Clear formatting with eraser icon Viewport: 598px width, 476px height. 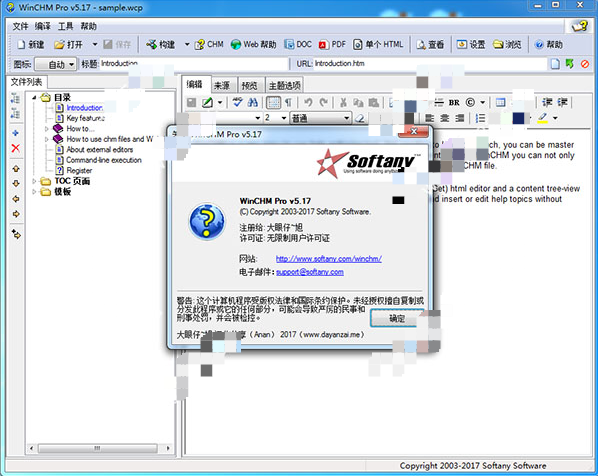[359, 118]
